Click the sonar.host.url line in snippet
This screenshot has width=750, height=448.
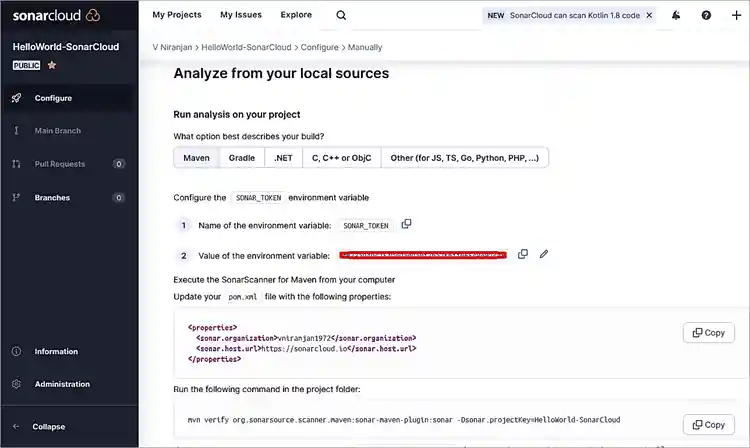tap(306, 349)
